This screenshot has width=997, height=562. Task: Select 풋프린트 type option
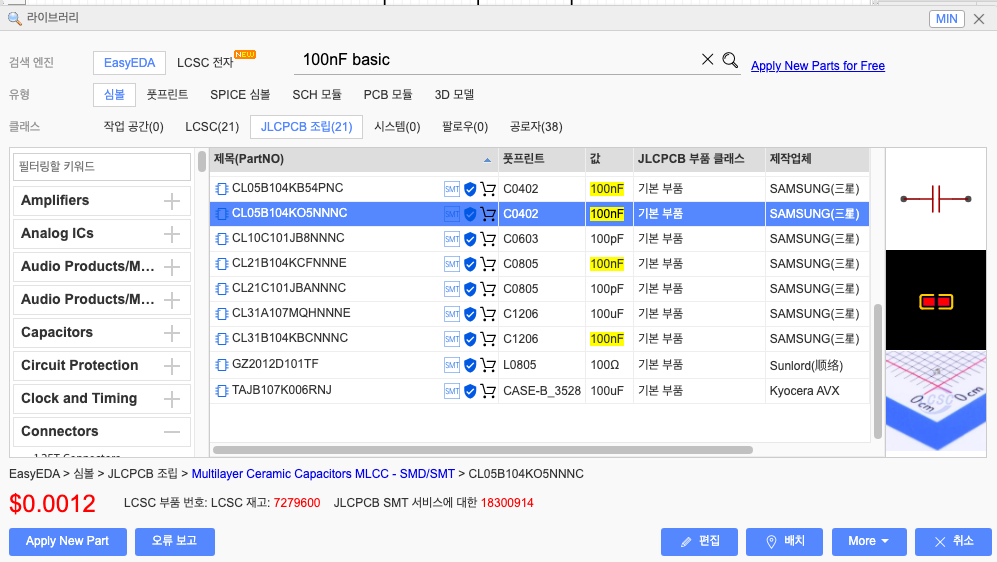[x=167, y=95]
